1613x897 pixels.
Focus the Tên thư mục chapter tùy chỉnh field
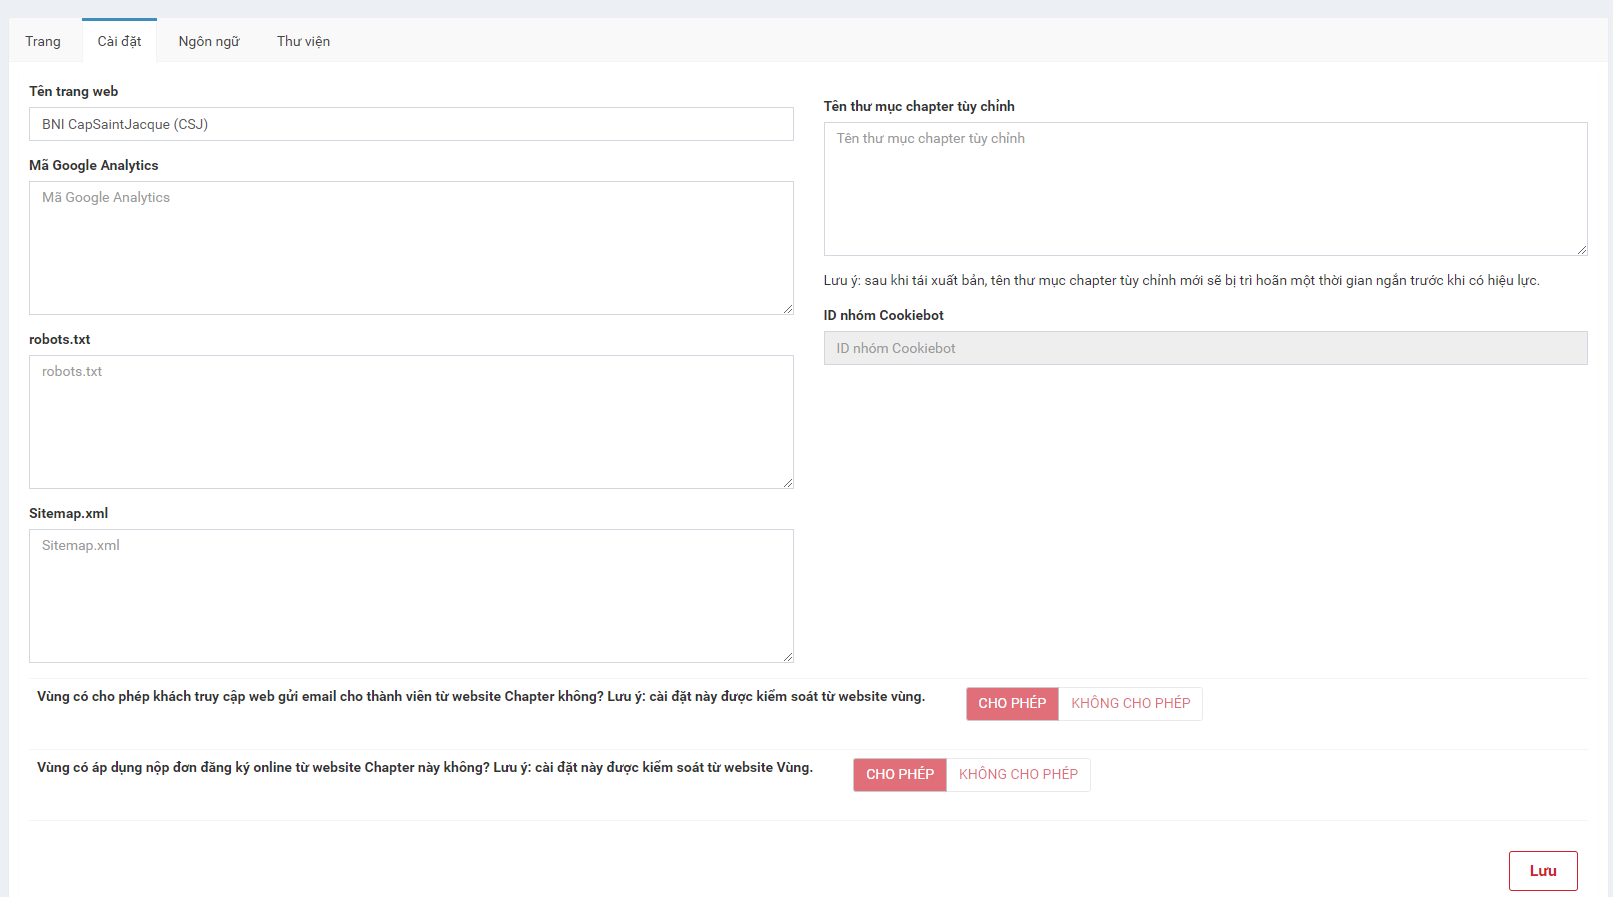pyautogui.click(x=1205, y=189)
